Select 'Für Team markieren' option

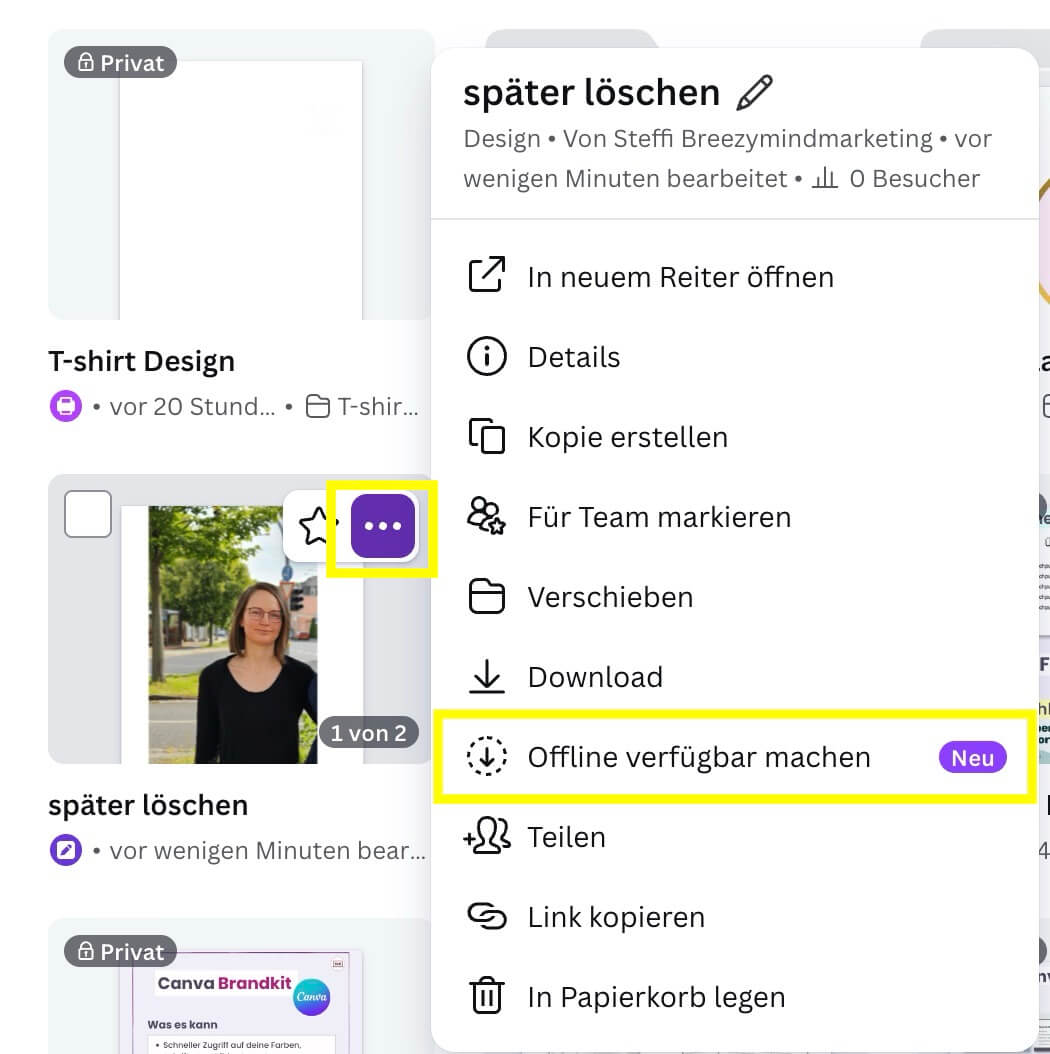pos(659,517)
